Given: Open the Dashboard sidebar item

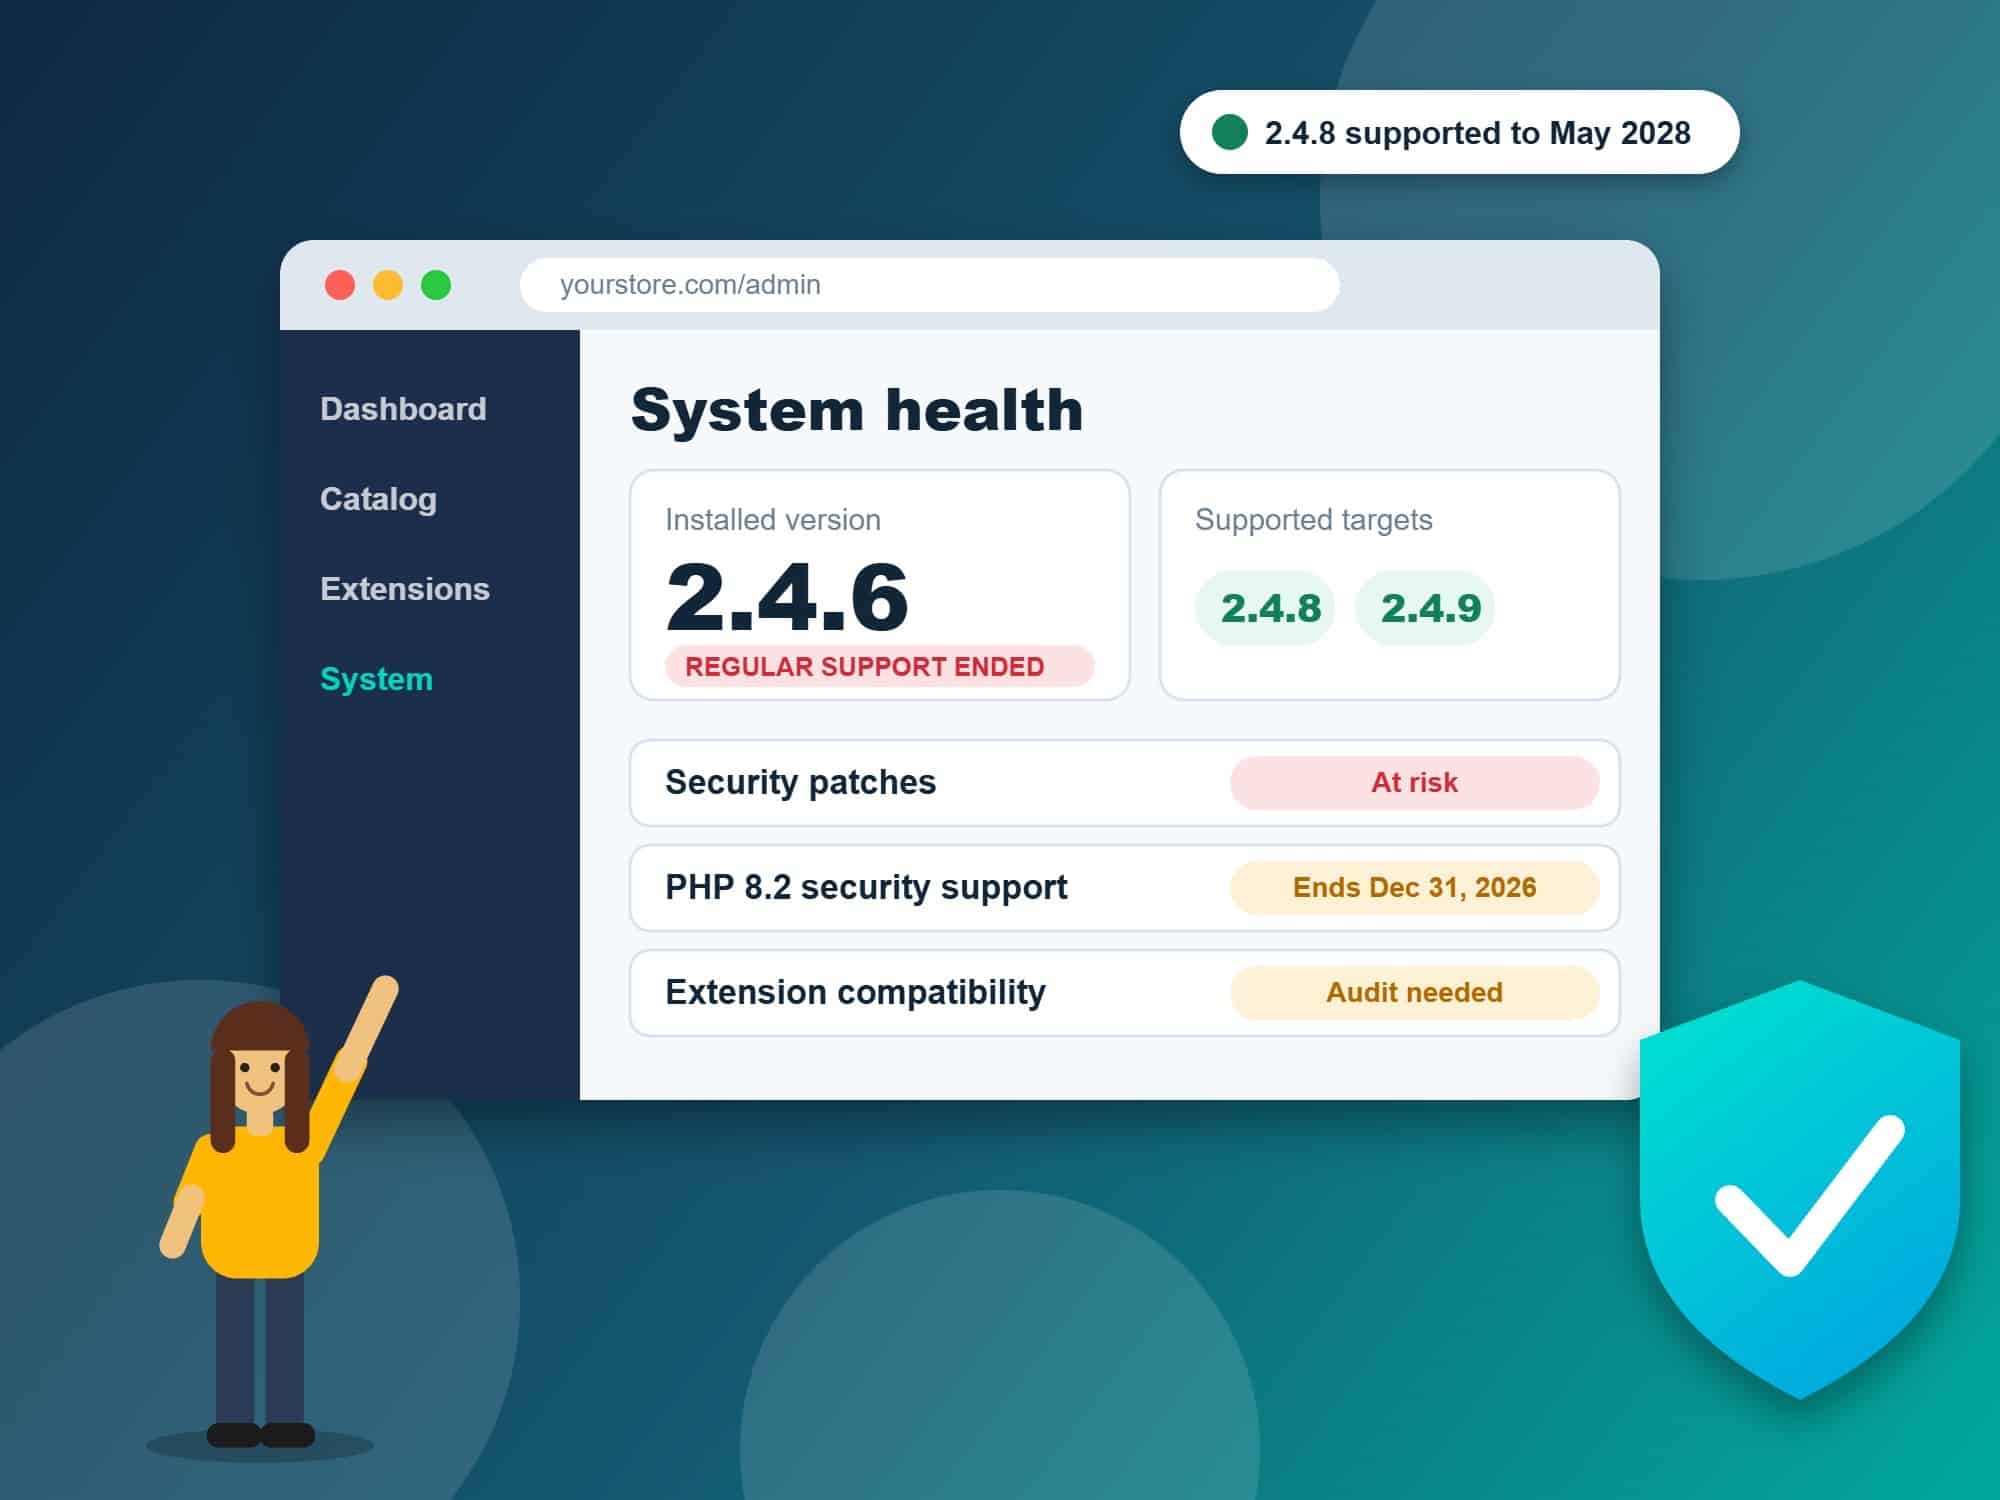Looking at the screenshot, I should tap(403, 409).
